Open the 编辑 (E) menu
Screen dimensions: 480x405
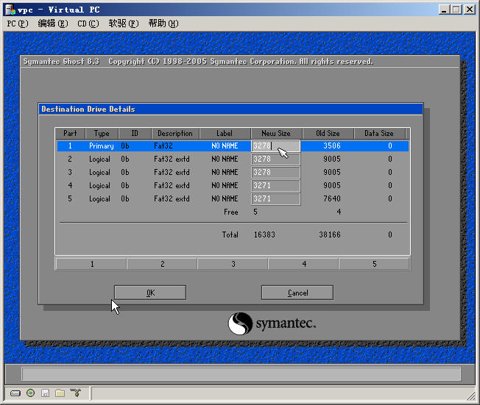[53, 24]
